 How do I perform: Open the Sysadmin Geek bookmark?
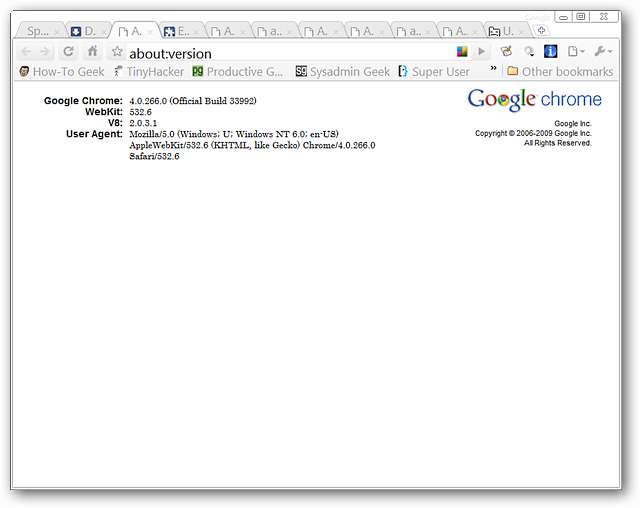[342, 72]
